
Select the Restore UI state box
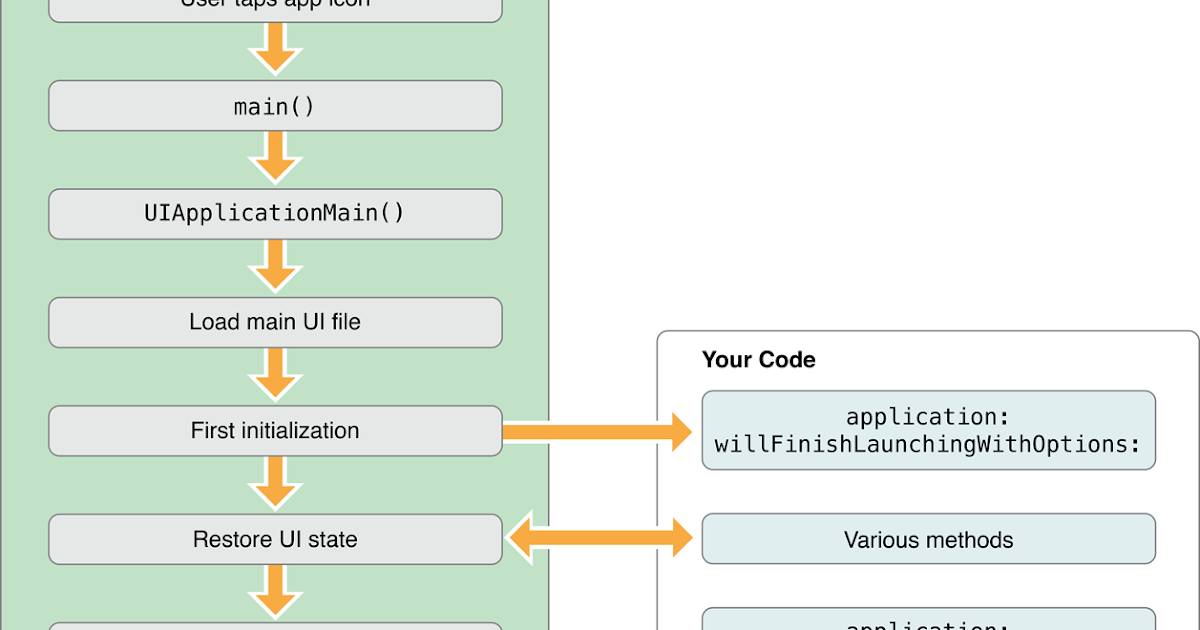point(275,539)
